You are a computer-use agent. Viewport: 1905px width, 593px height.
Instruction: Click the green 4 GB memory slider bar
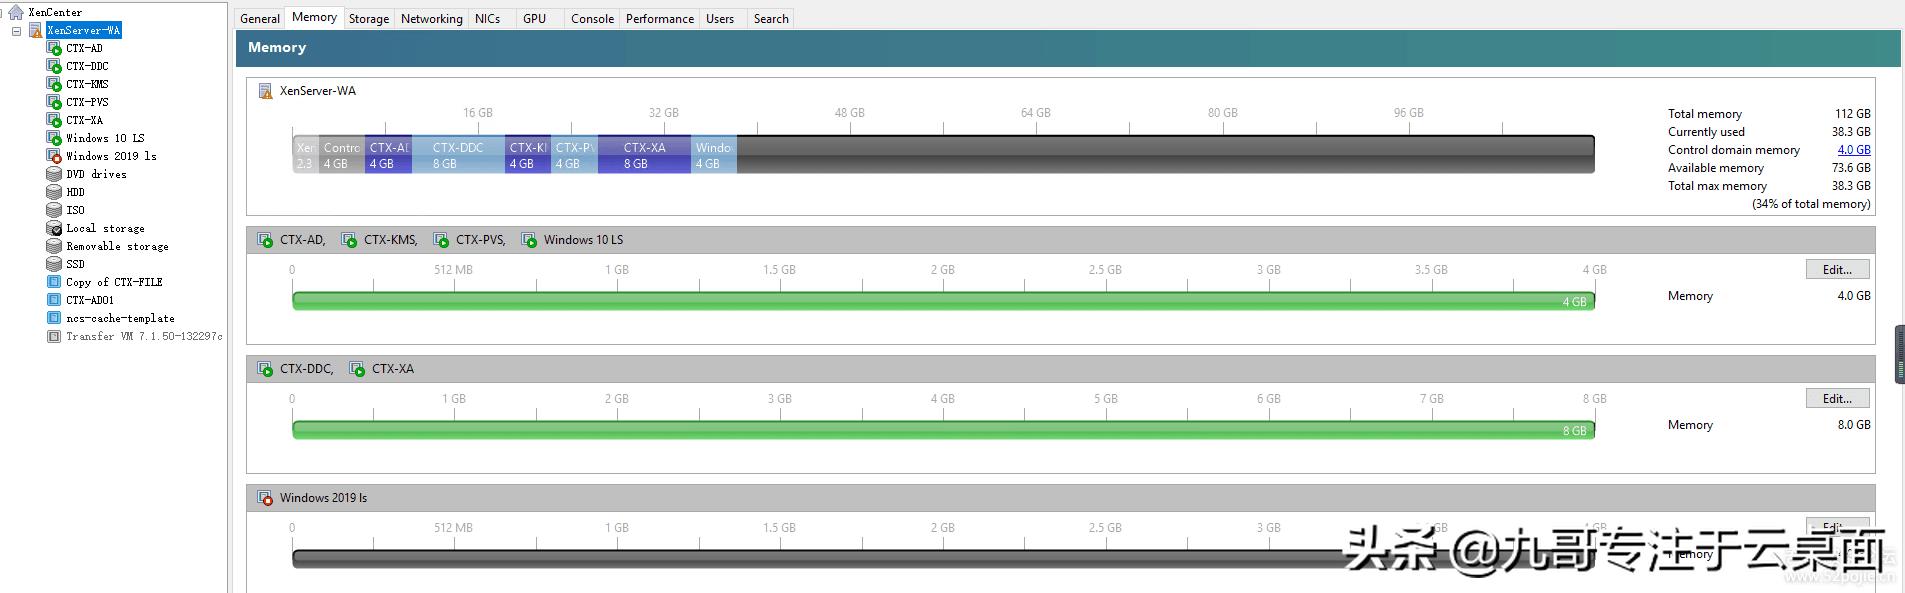(942, 301)
